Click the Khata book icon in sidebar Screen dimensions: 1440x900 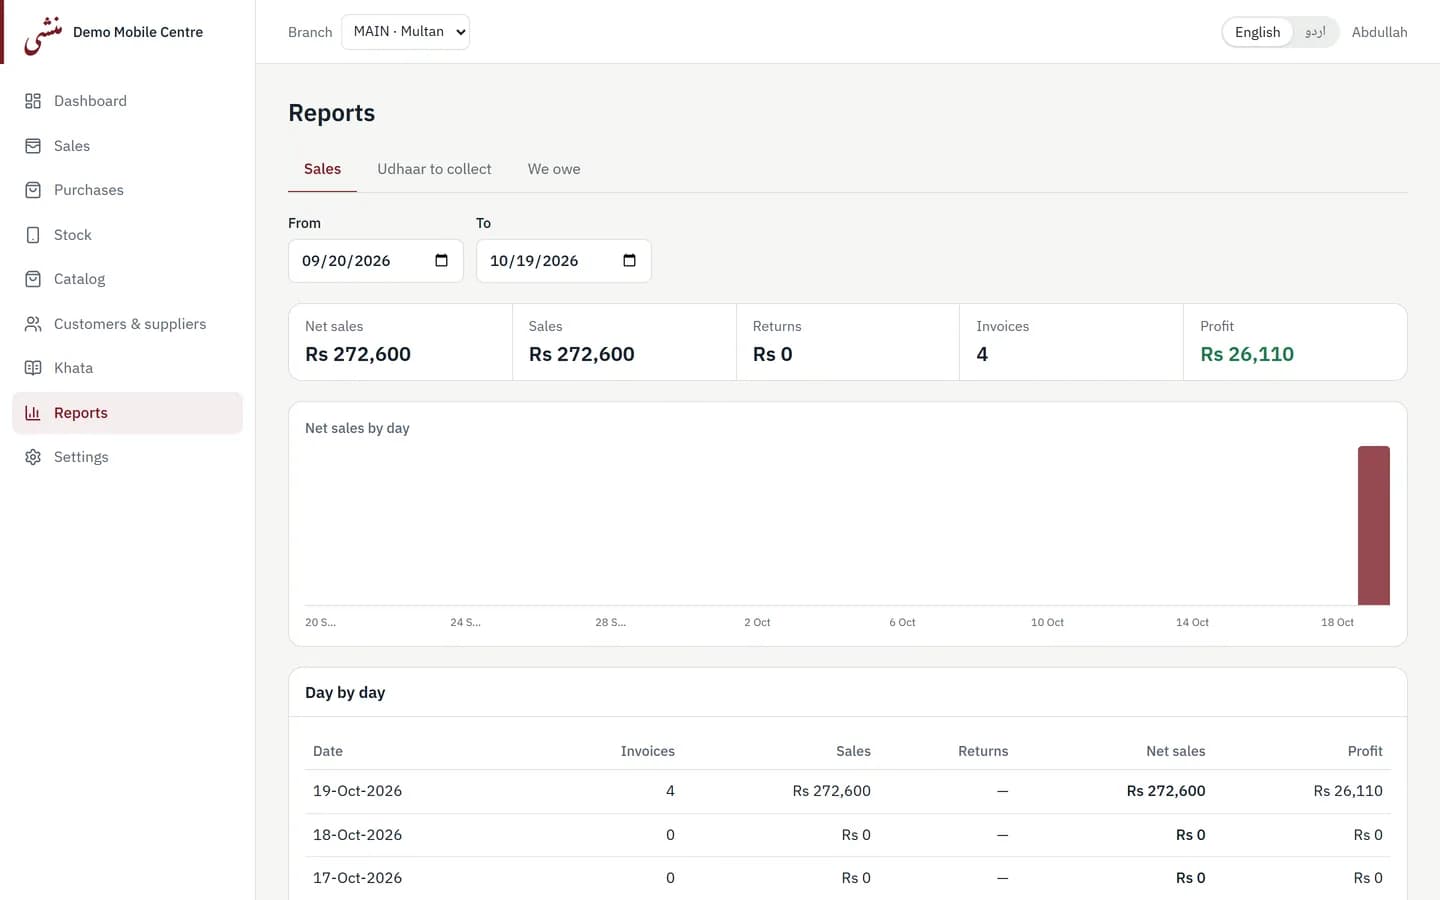(33, 368)
